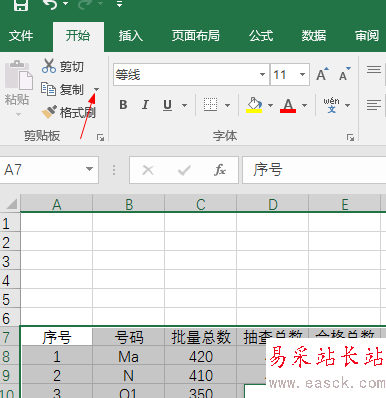Click the increase font size icon

(x=322, y=74)
